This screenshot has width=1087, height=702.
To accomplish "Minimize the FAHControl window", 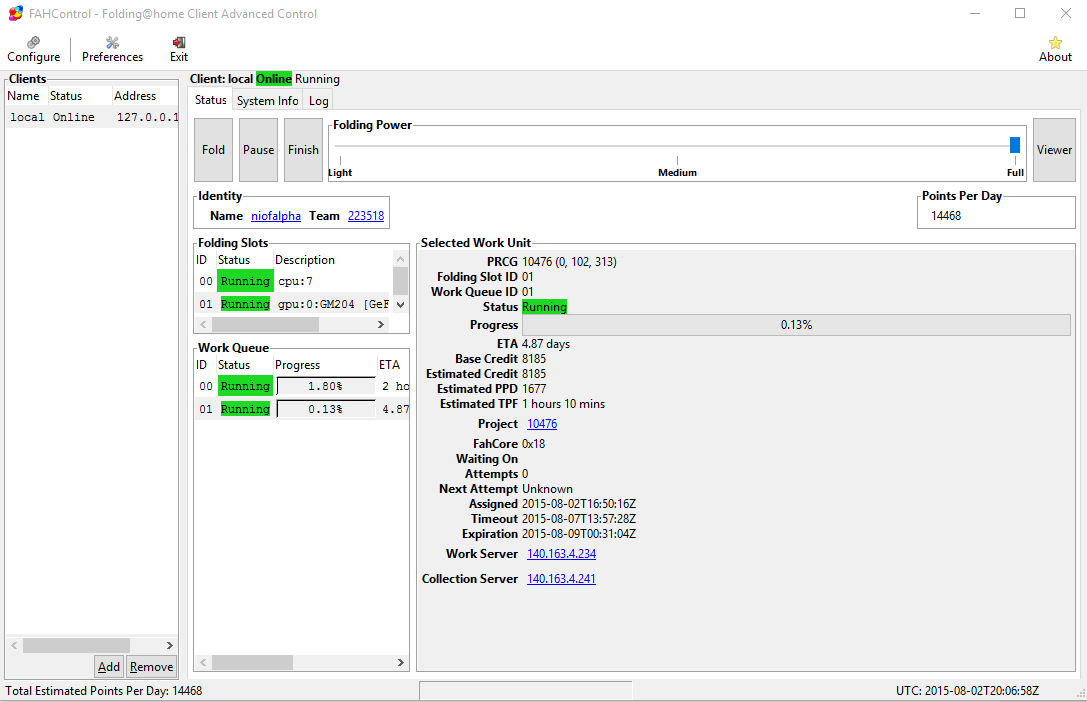I will tap(975, 13).
